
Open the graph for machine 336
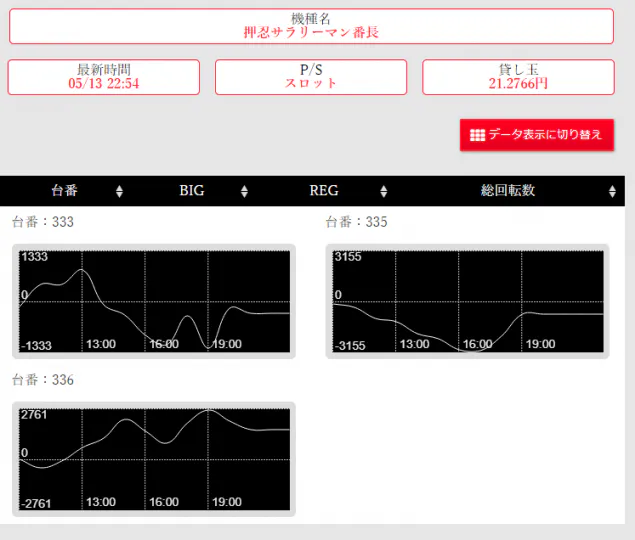tap(154, 459)
